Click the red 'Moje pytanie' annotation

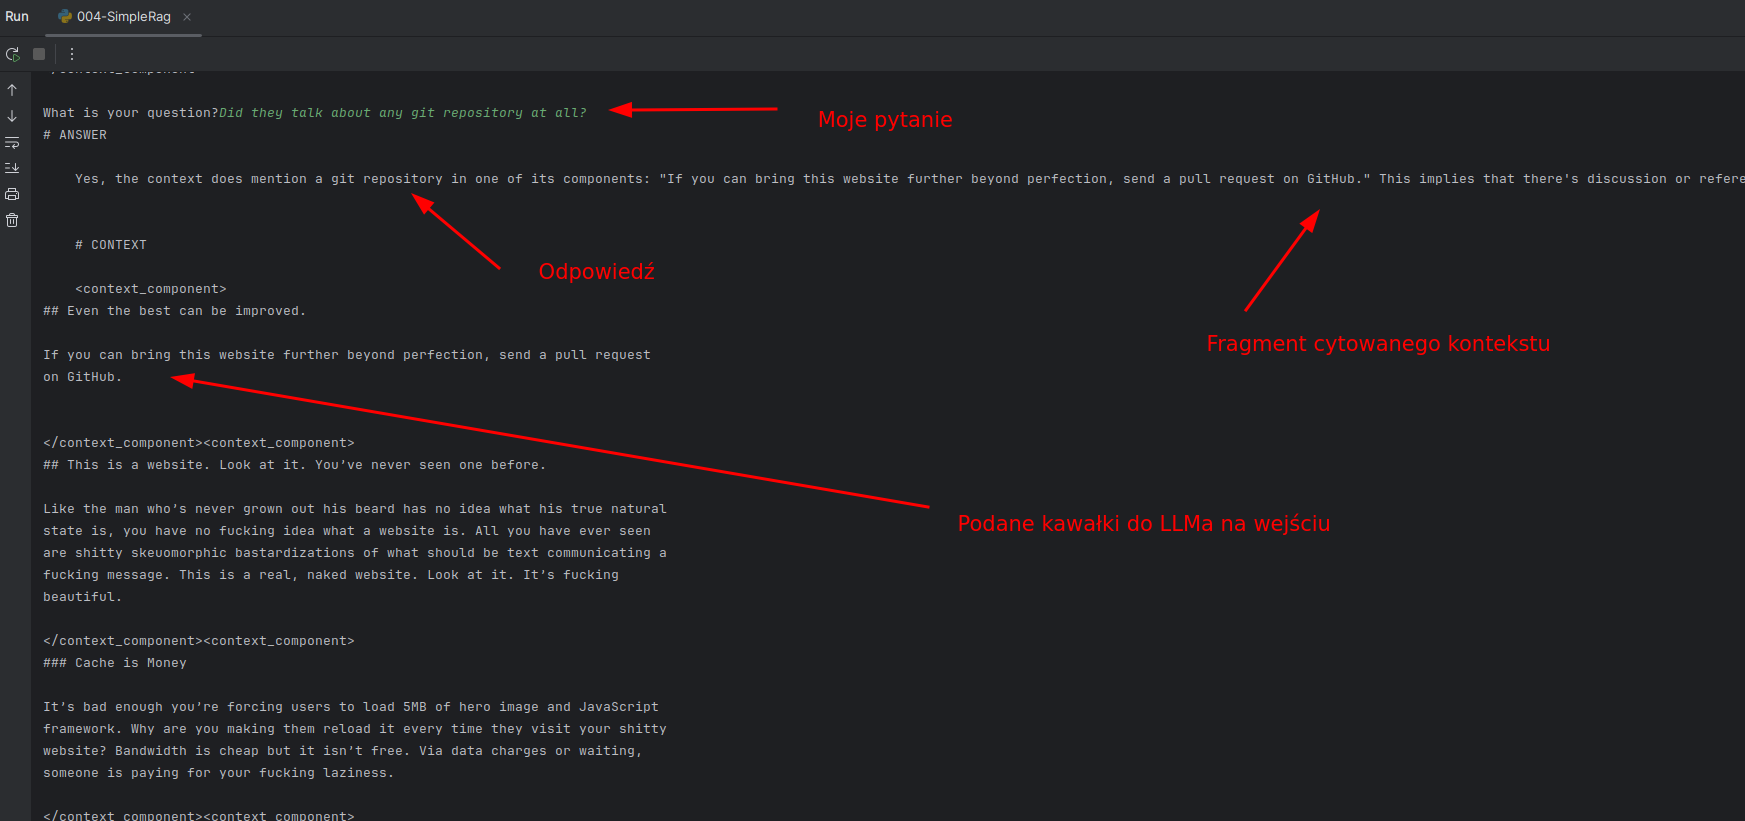coord(884,120)
